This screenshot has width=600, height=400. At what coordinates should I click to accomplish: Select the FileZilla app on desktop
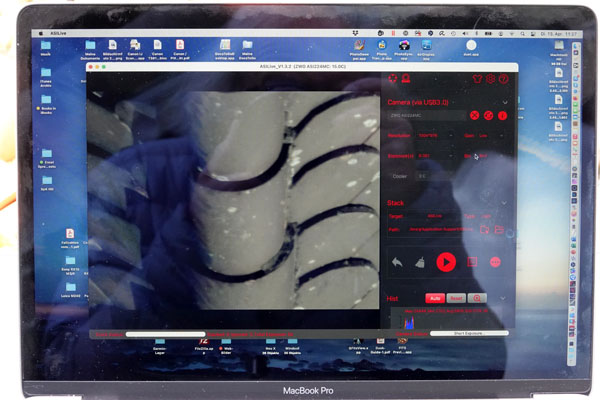coord(204,346)
